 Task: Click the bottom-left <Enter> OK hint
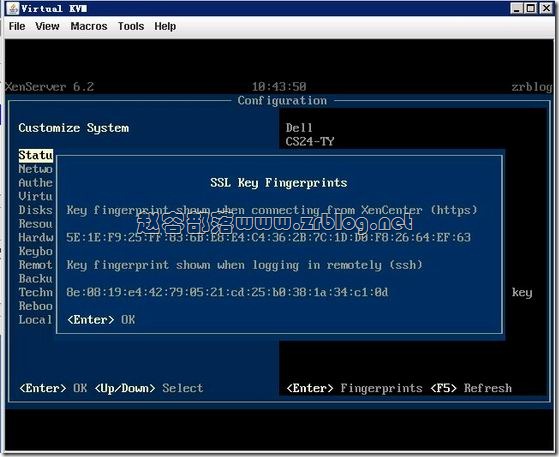coord(53,388)
